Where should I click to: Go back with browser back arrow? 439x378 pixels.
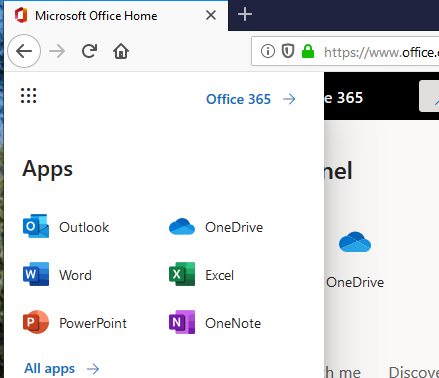(x=24, y=51)
